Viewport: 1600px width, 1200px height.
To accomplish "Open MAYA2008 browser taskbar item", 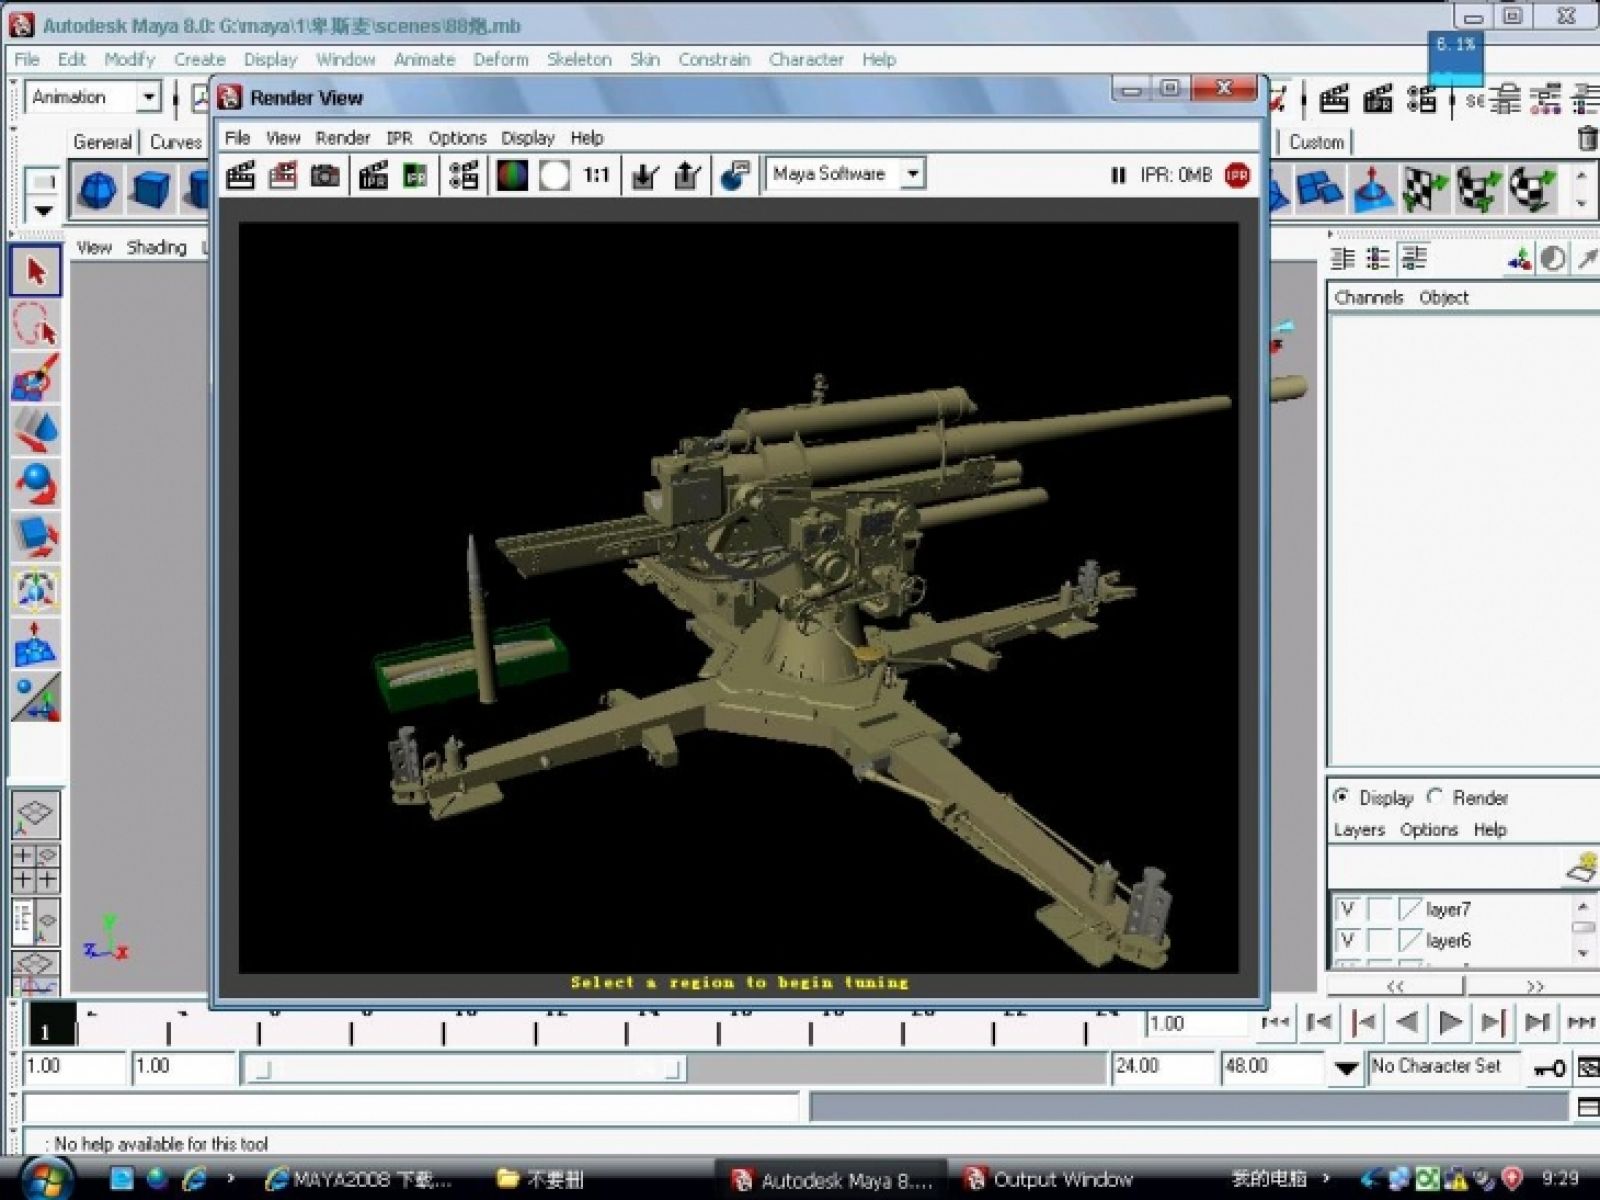I will click(x=358, y=1180).
